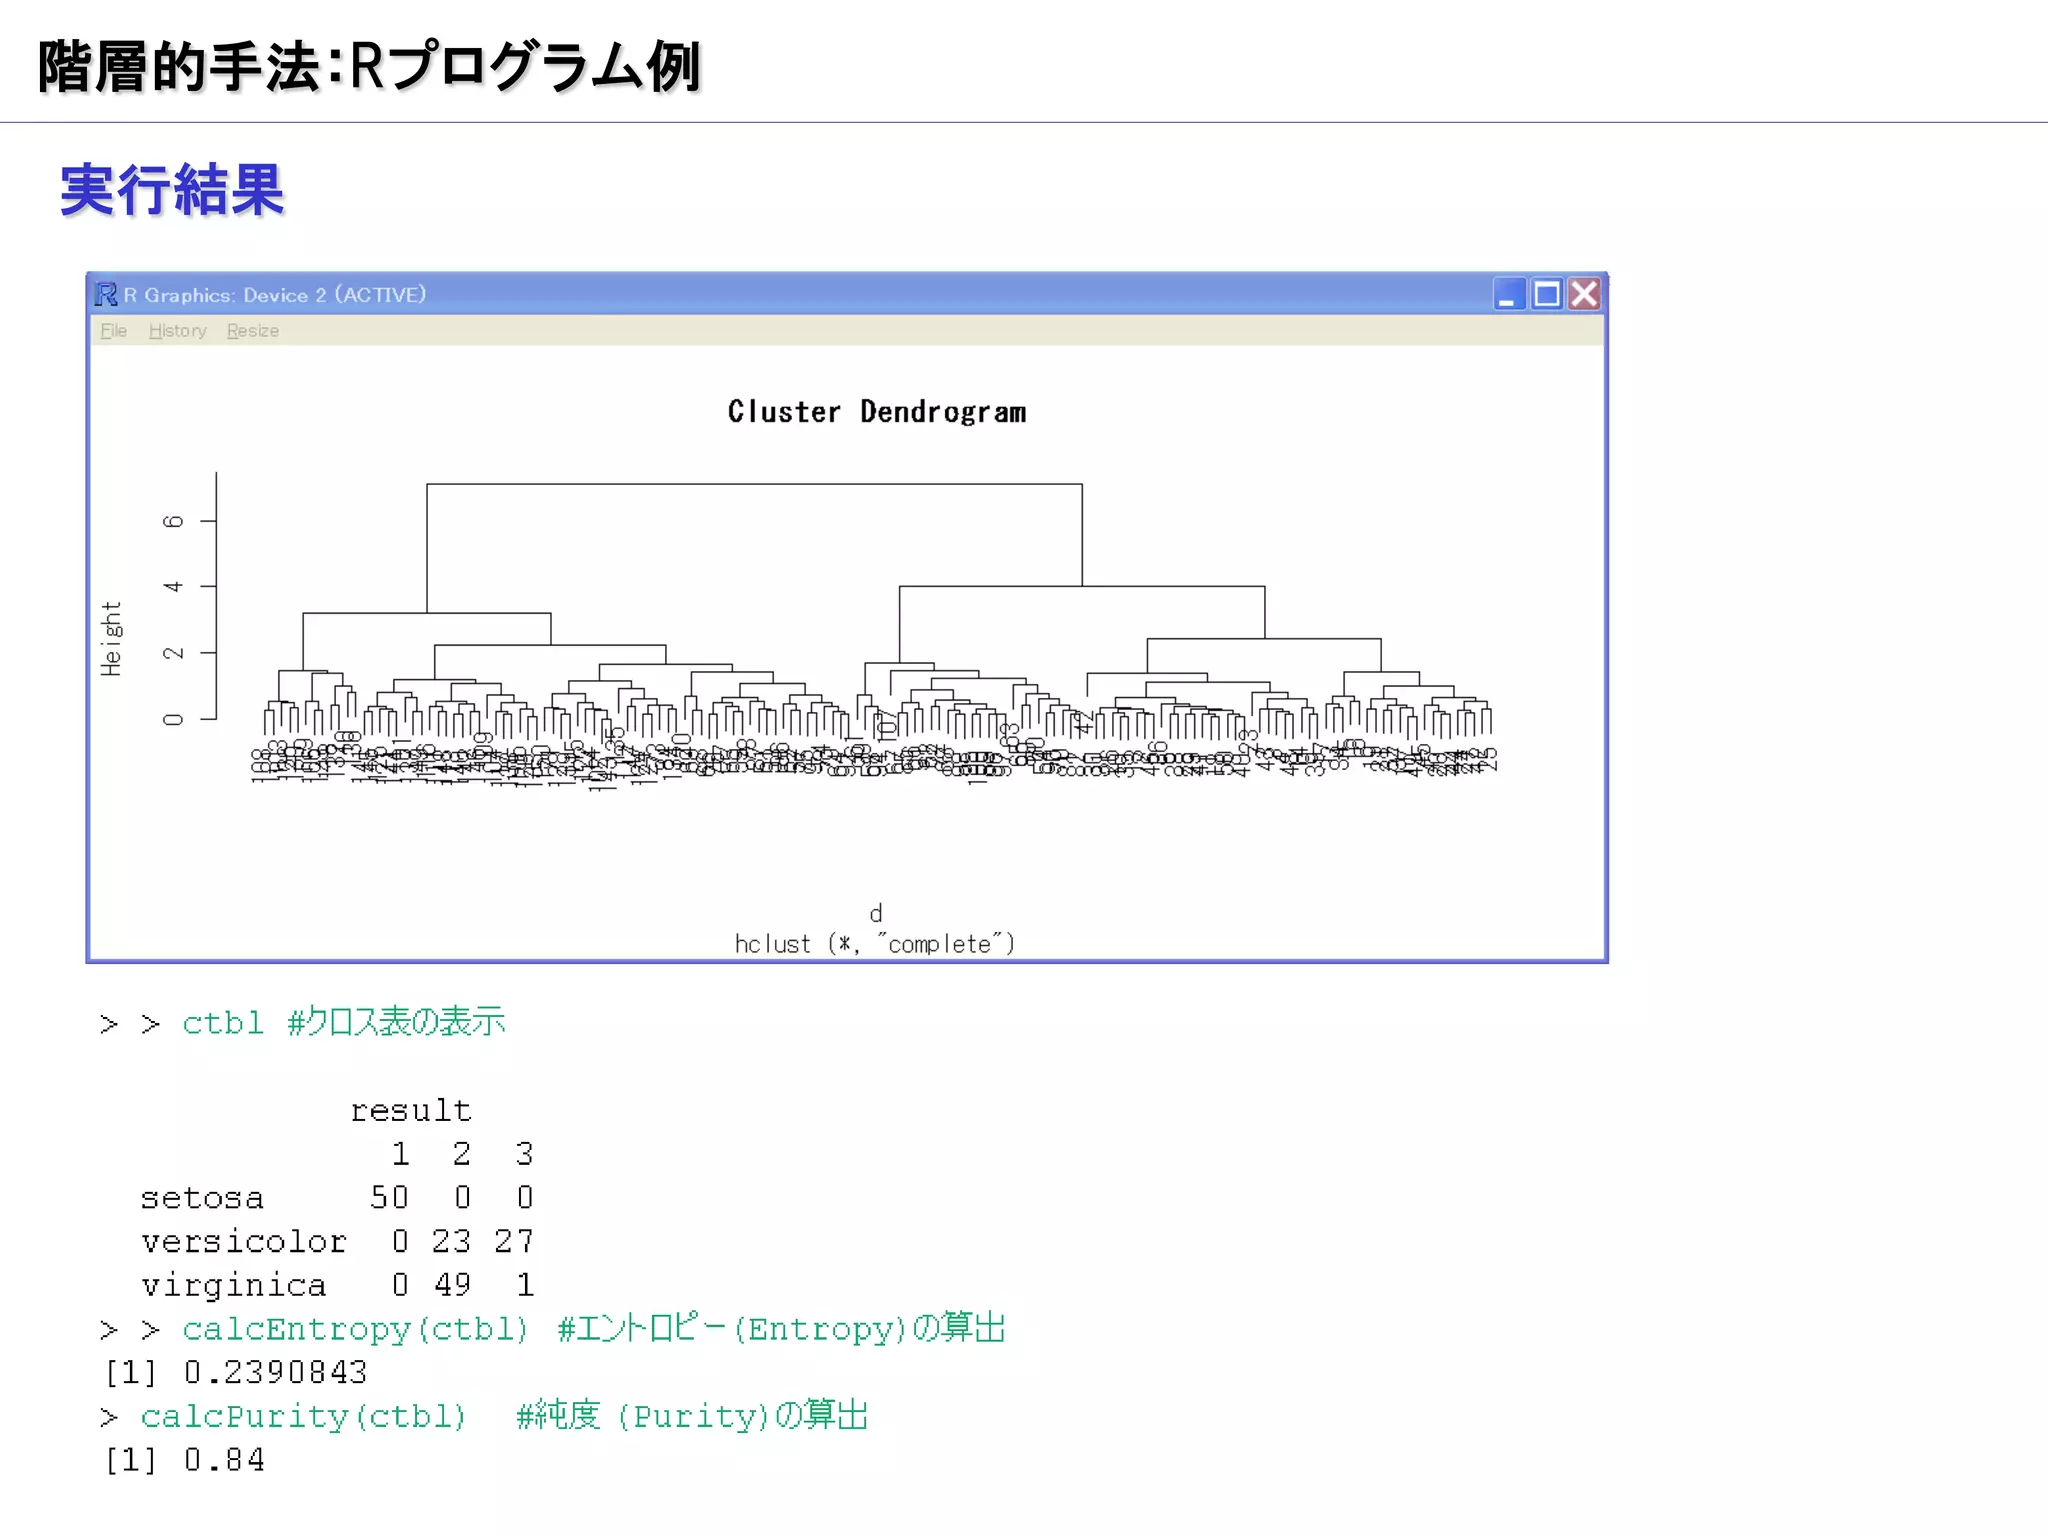Click the purity result 0.84

coord(225,1460)
